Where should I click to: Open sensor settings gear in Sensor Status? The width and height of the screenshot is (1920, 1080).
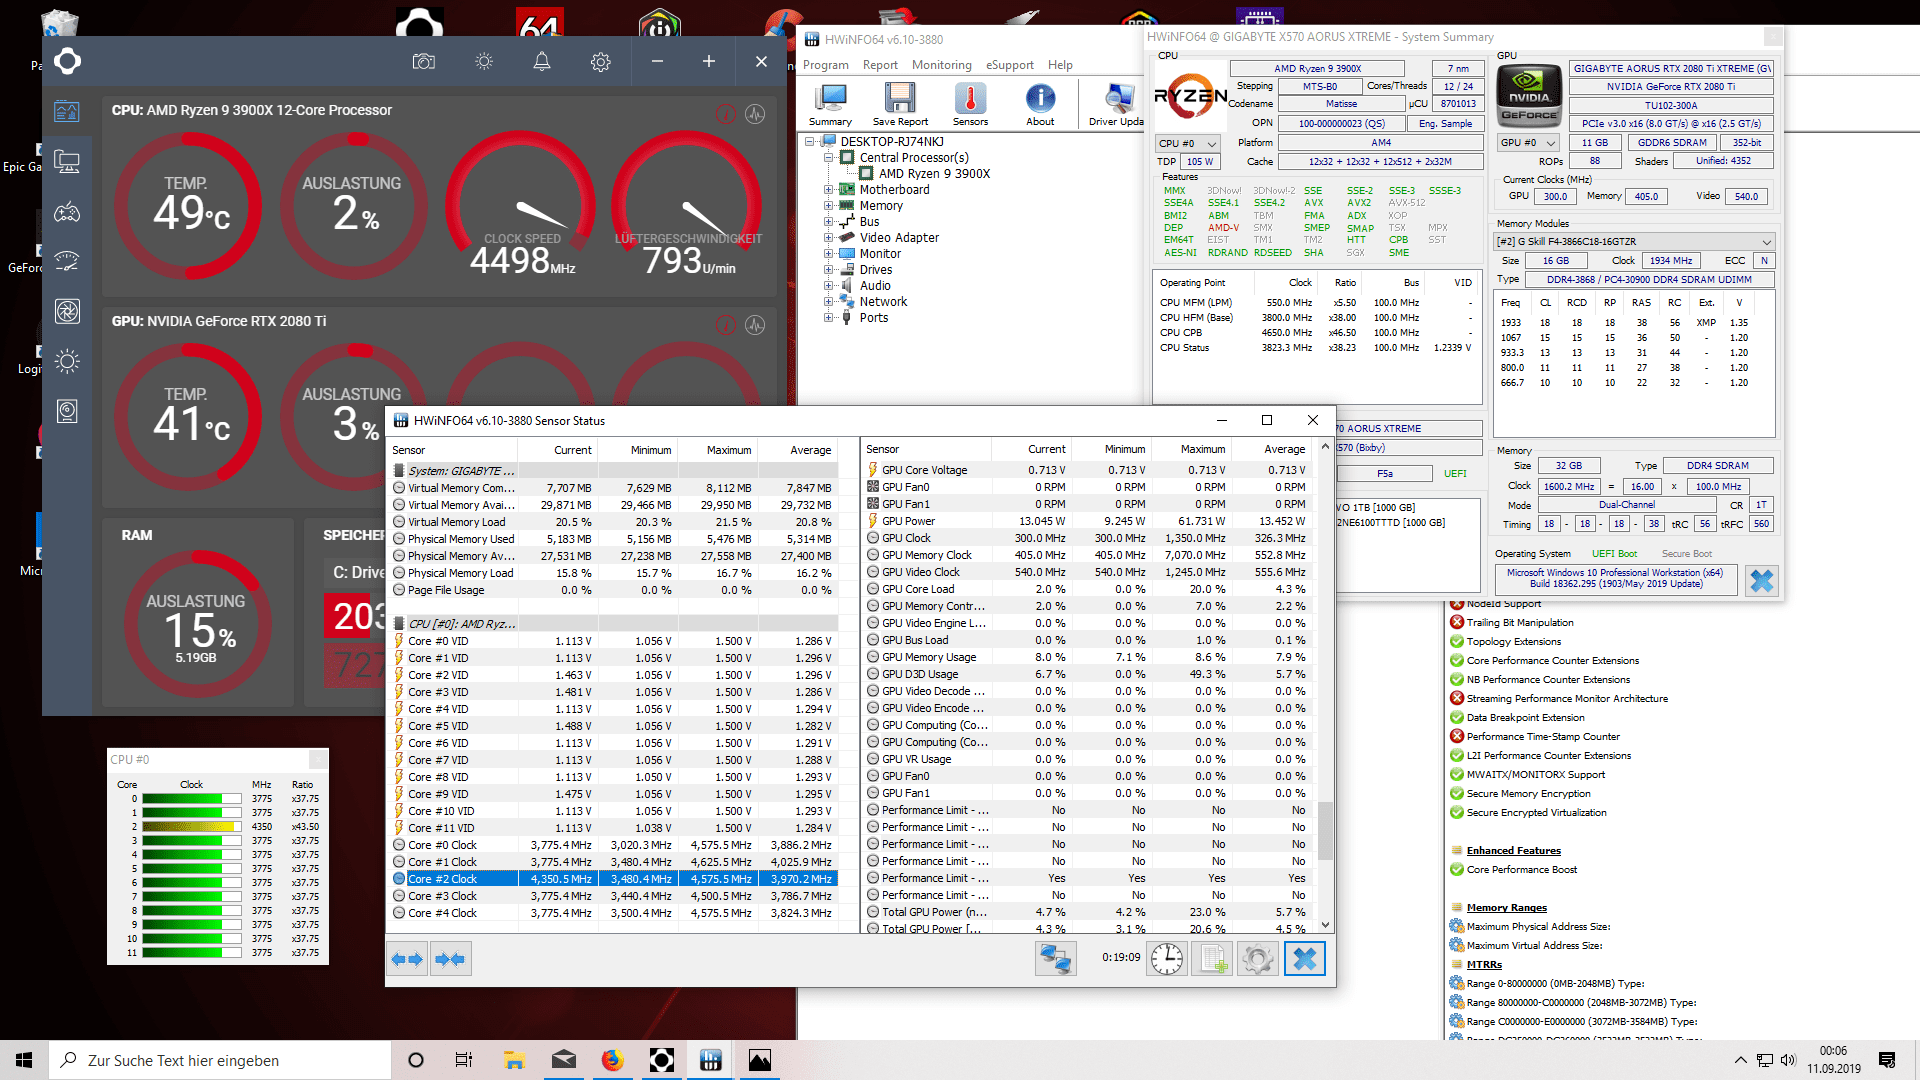tap(1258, 959)
